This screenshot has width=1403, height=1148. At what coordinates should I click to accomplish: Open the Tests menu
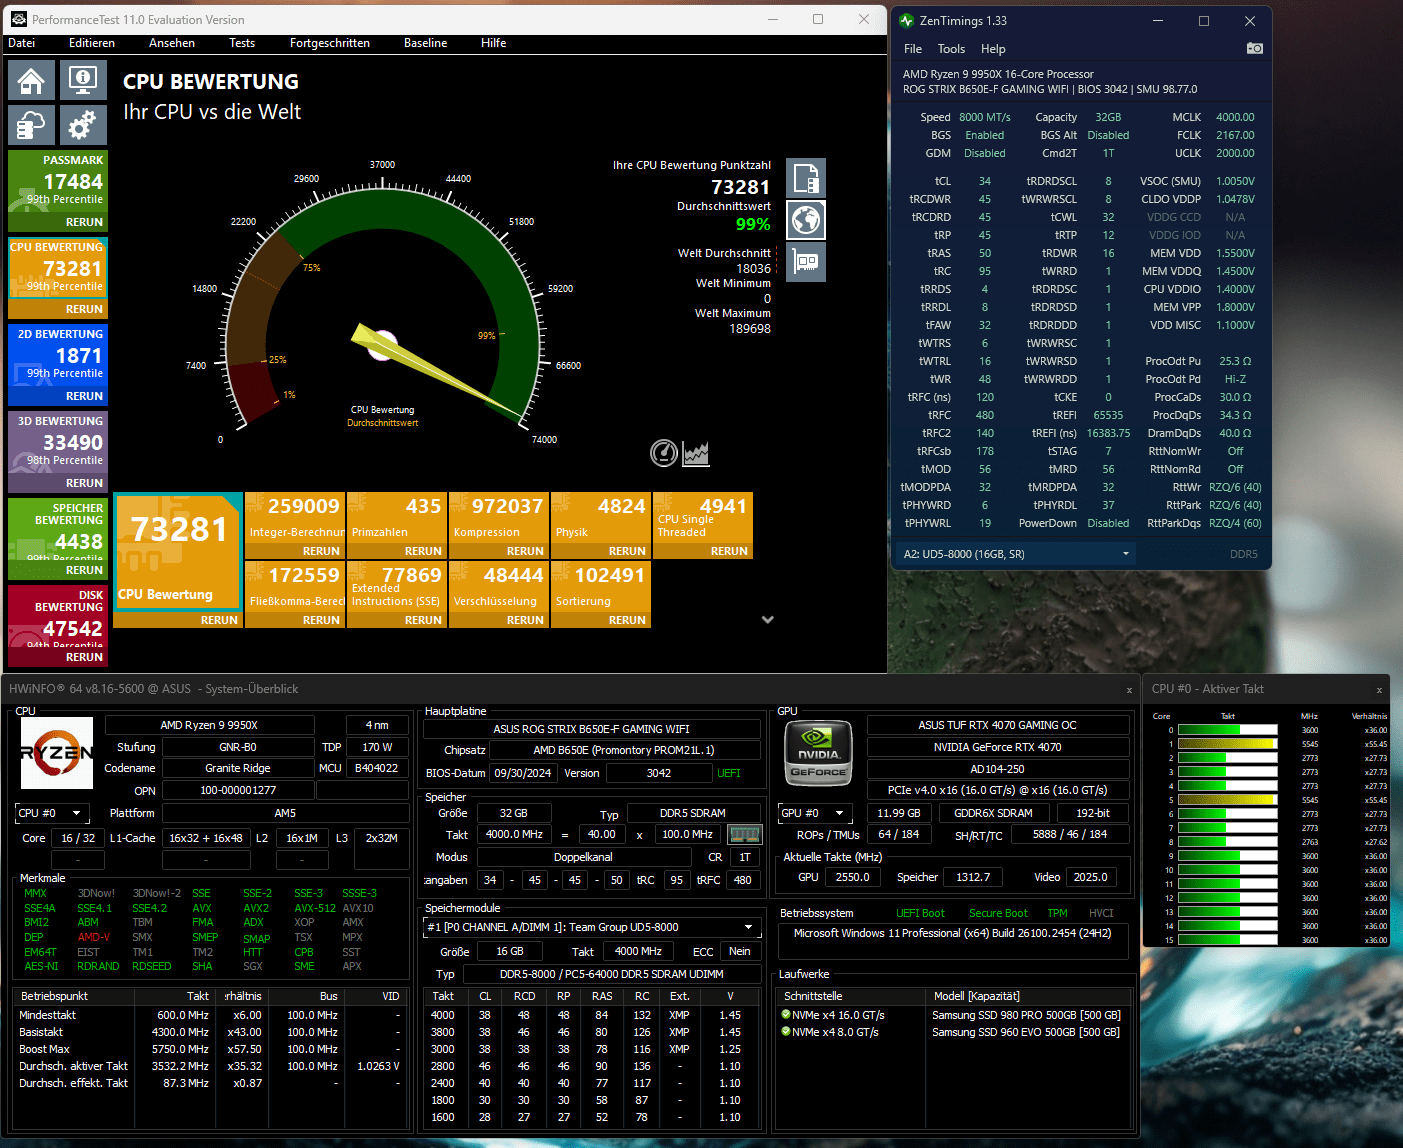[242, 43]
